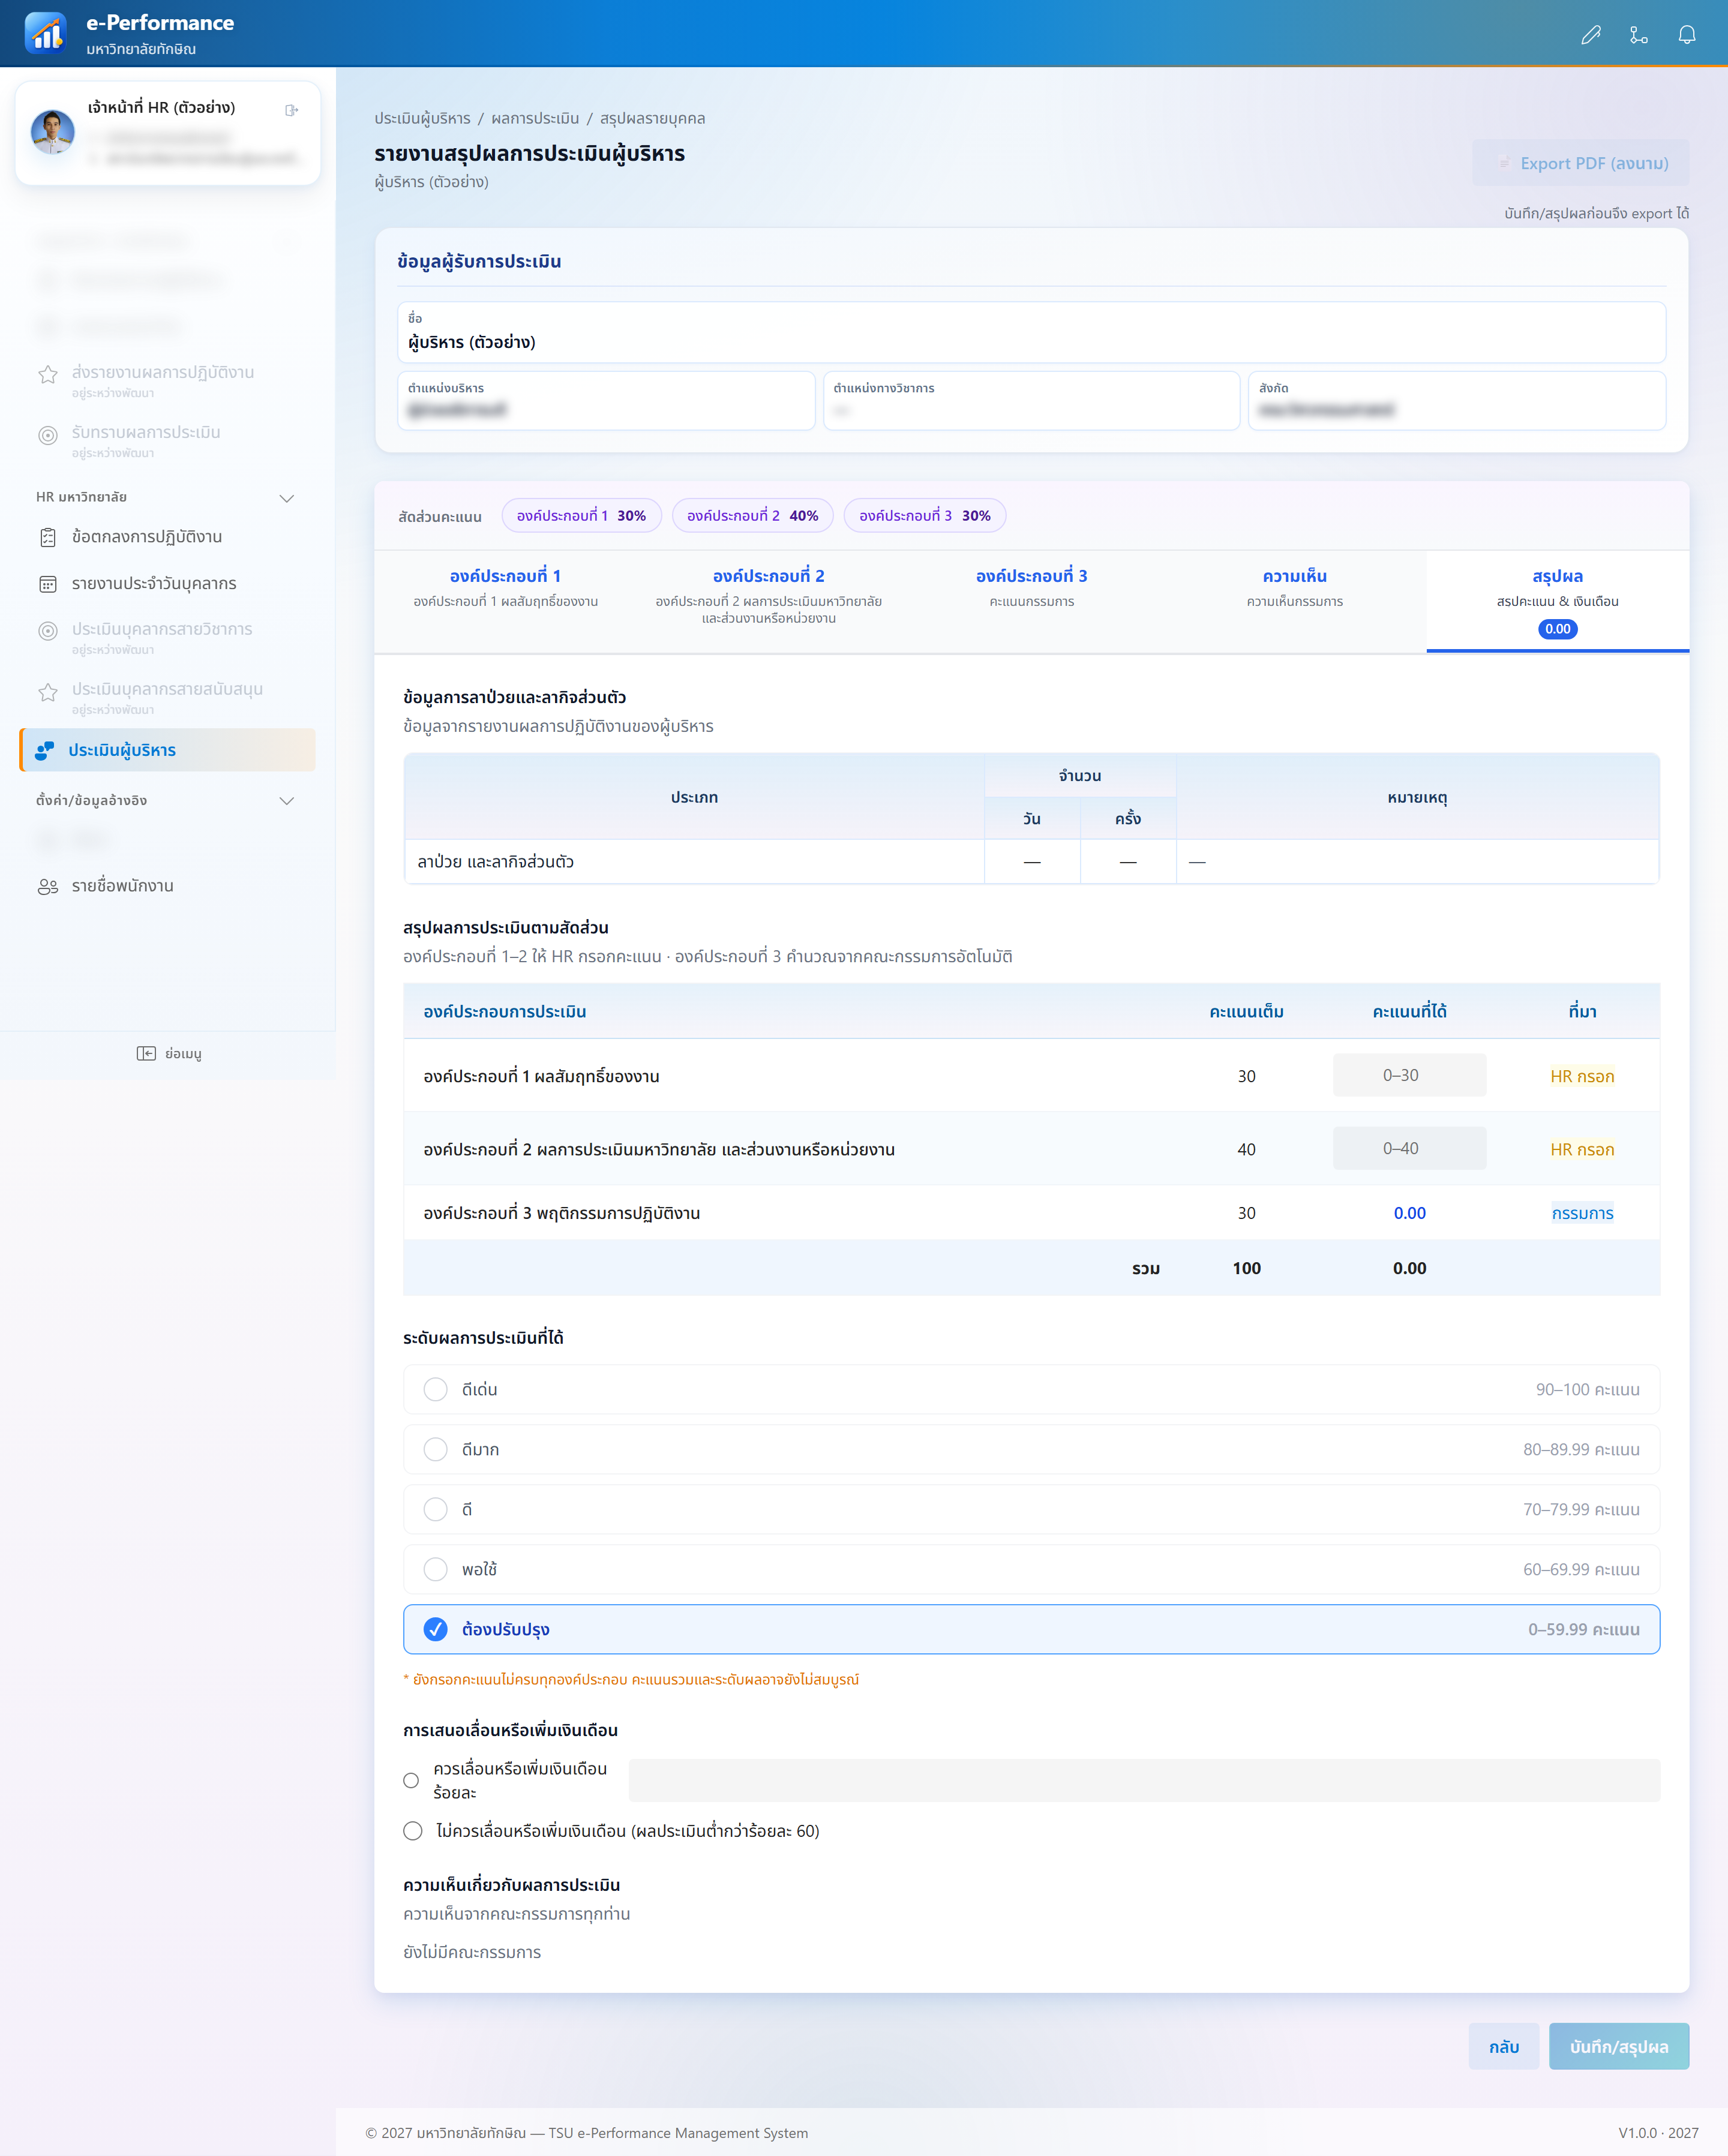The width and height of the screenshot is (1728, 2156).
Task: Click the pencil edit icon in header
Action: click(x=1590, y=35)
